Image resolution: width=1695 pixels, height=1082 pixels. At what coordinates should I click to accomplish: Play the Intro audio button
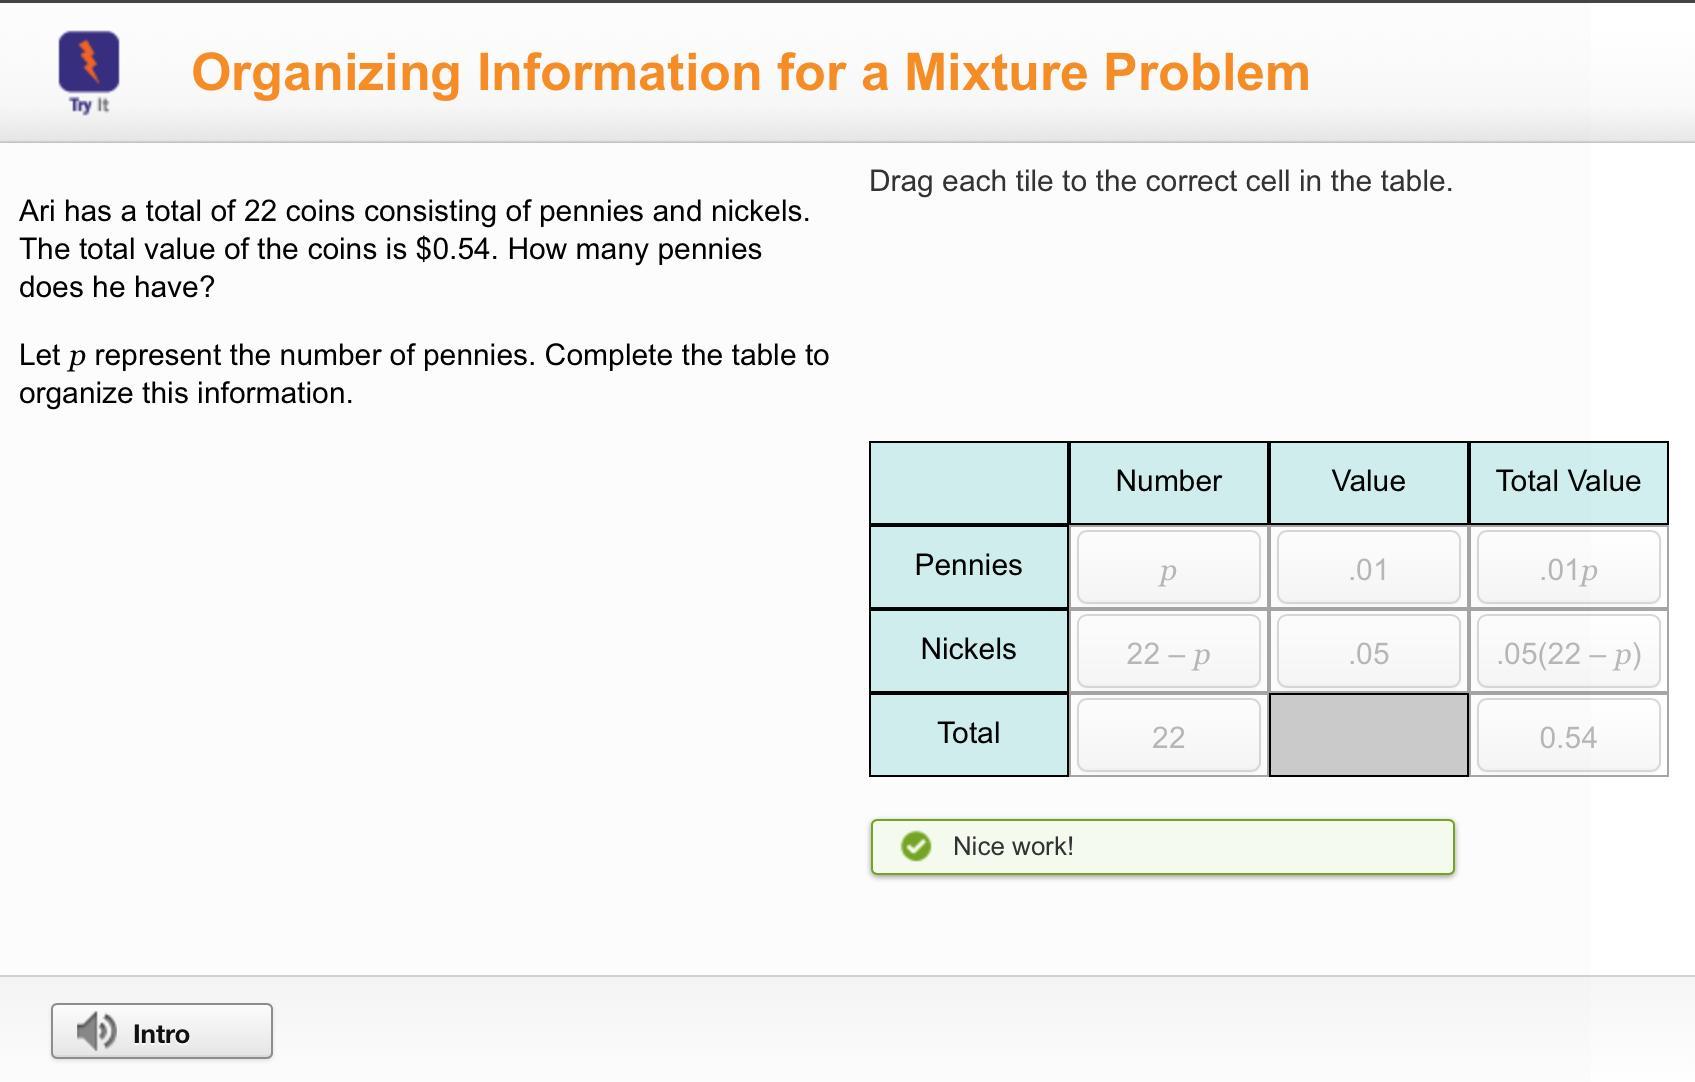(162, 1031)
